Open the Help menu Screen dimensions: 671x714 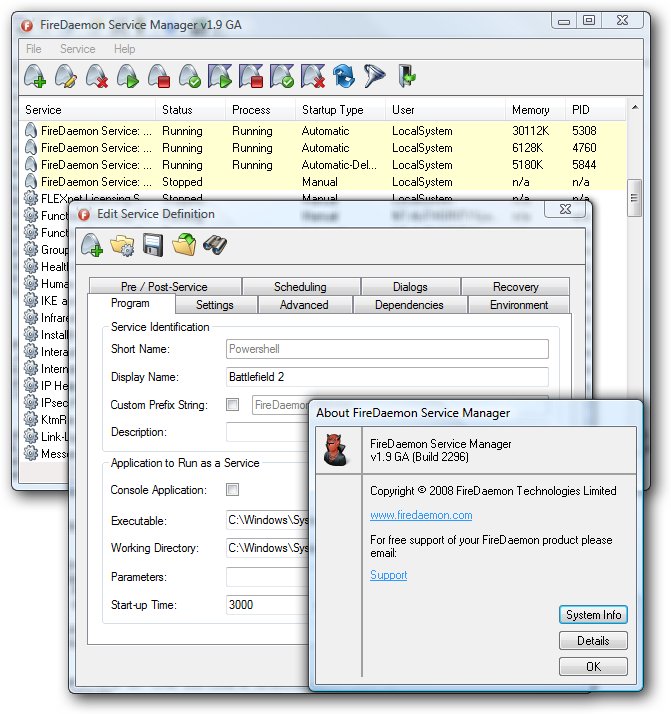click(x=124, y=49)
